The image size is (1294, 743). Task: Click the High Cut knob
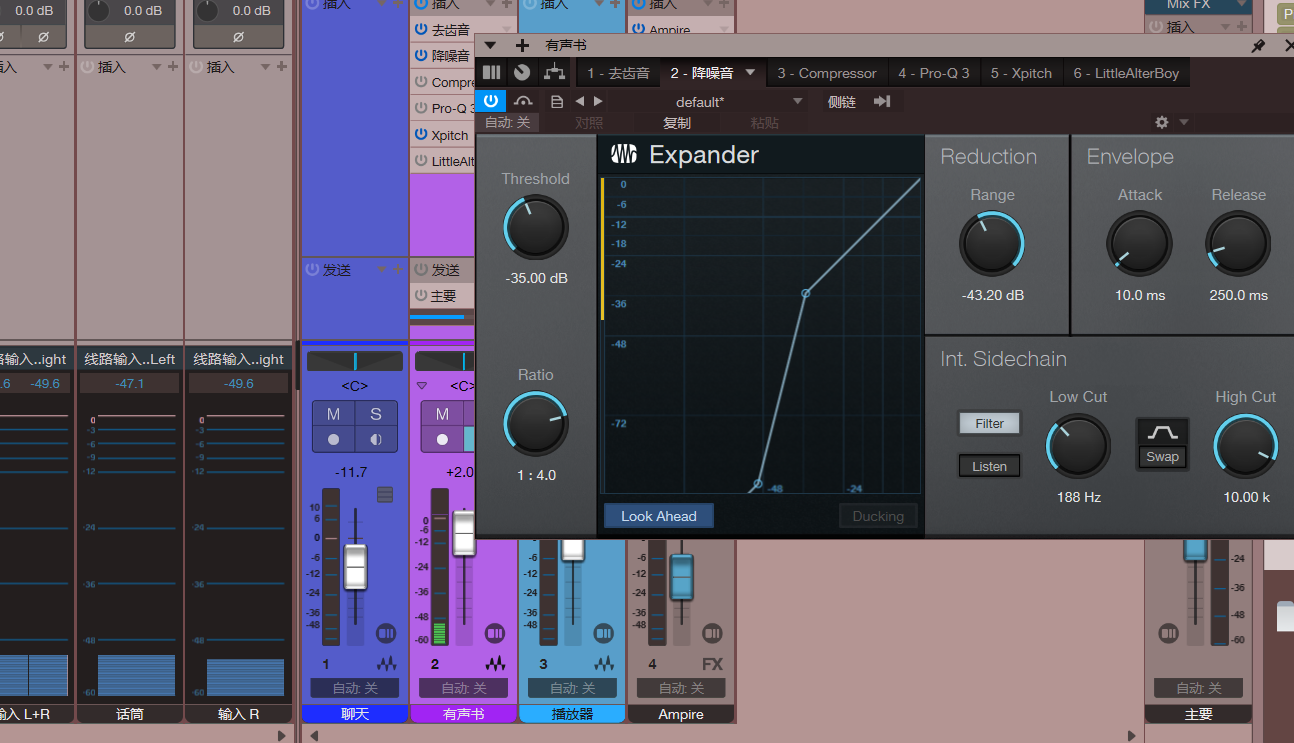[x=1246, y=446]
